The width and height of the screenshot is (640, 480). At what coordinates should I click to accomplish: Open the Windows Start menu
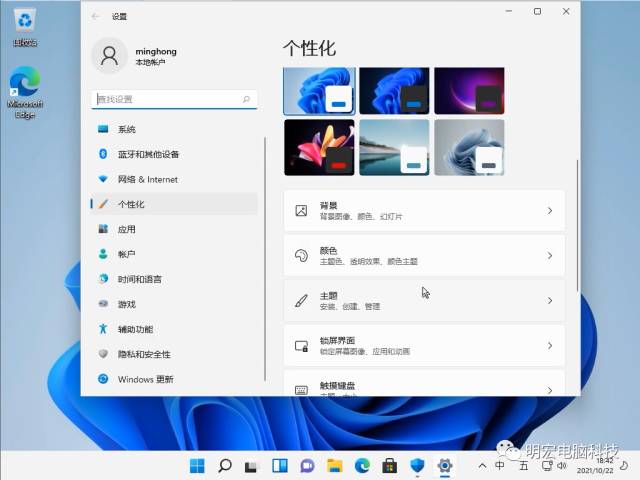tap(197, 465)
